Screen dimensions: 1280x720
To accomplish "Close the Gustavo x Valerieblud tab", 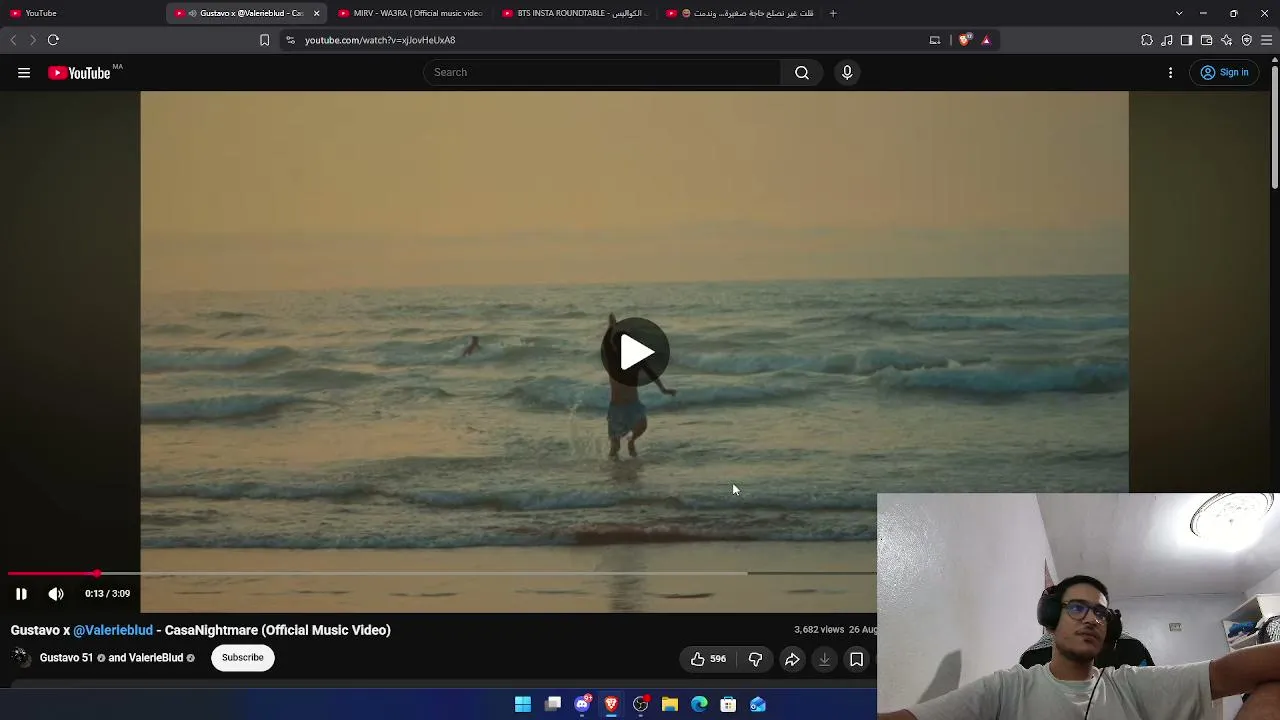I will click(316, 13).
